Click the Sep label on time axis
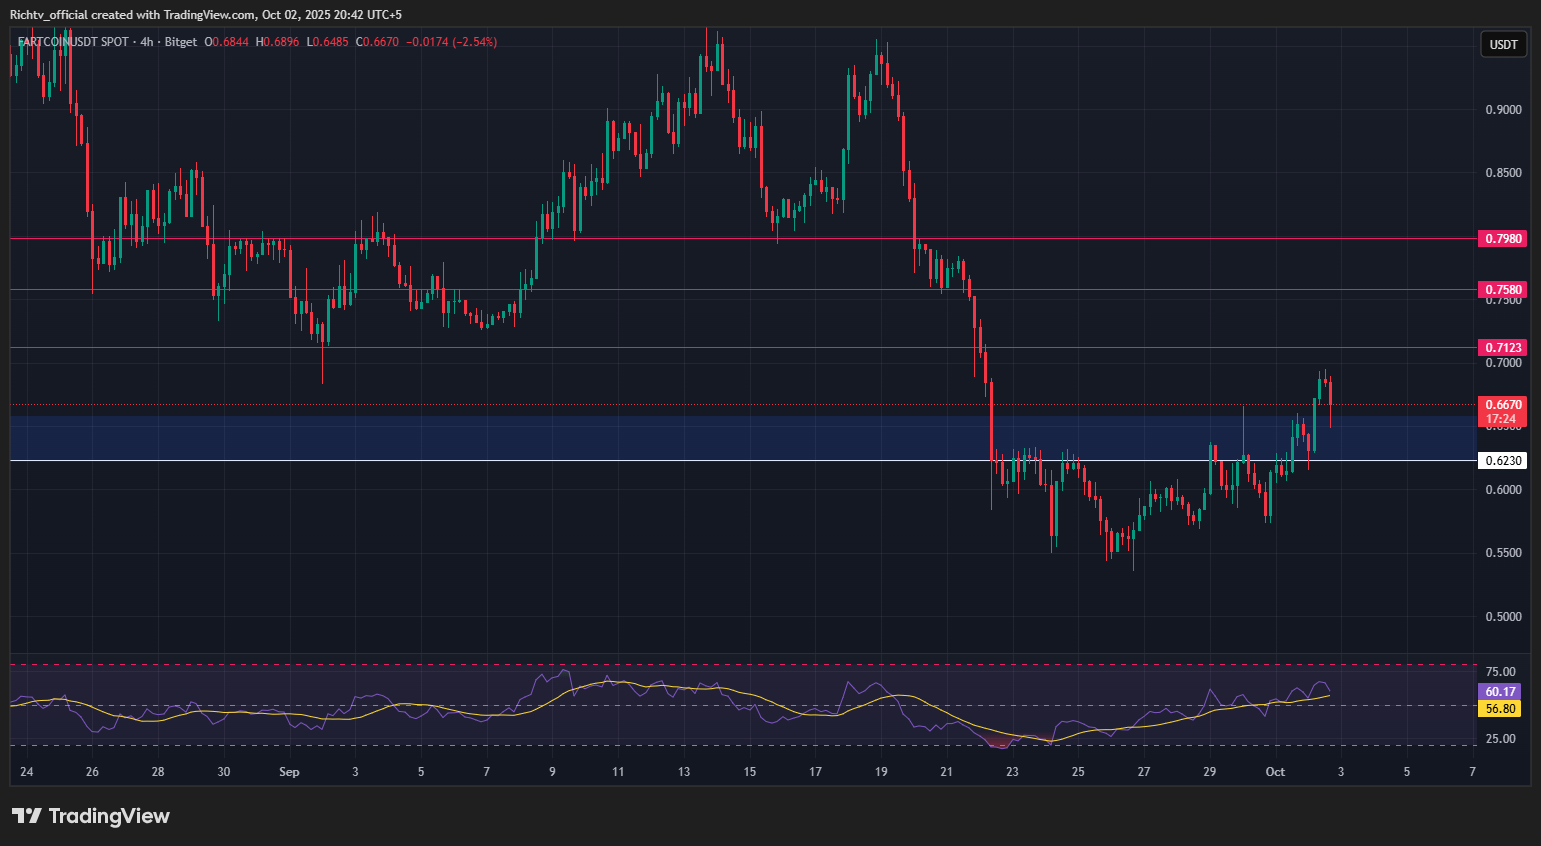Viewport: 1541px width, 846px height. tap(289, 772)
